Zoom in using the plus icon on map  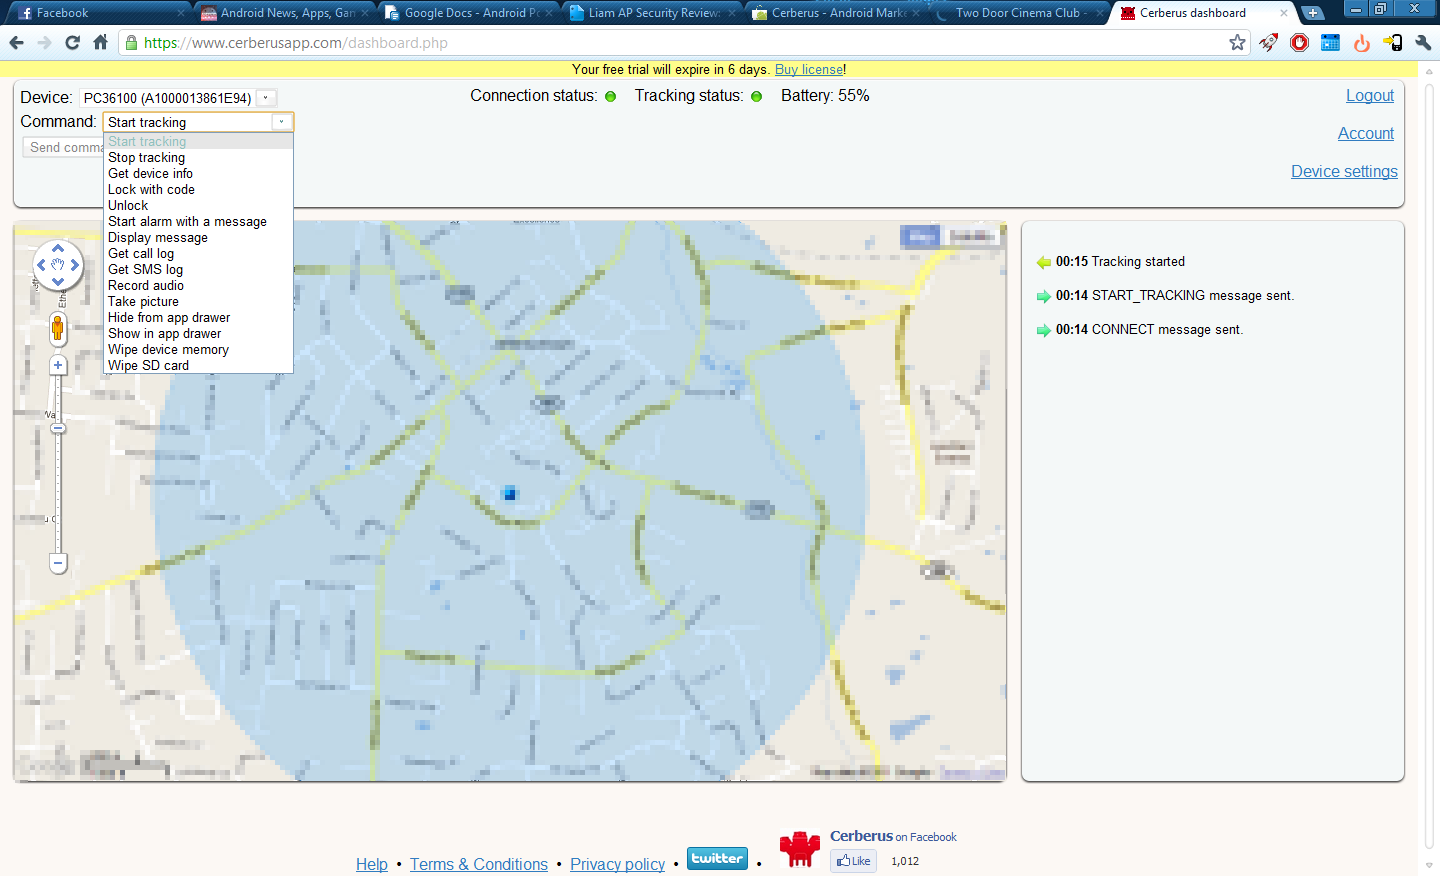pyautogui.click(x=57, y=365)
